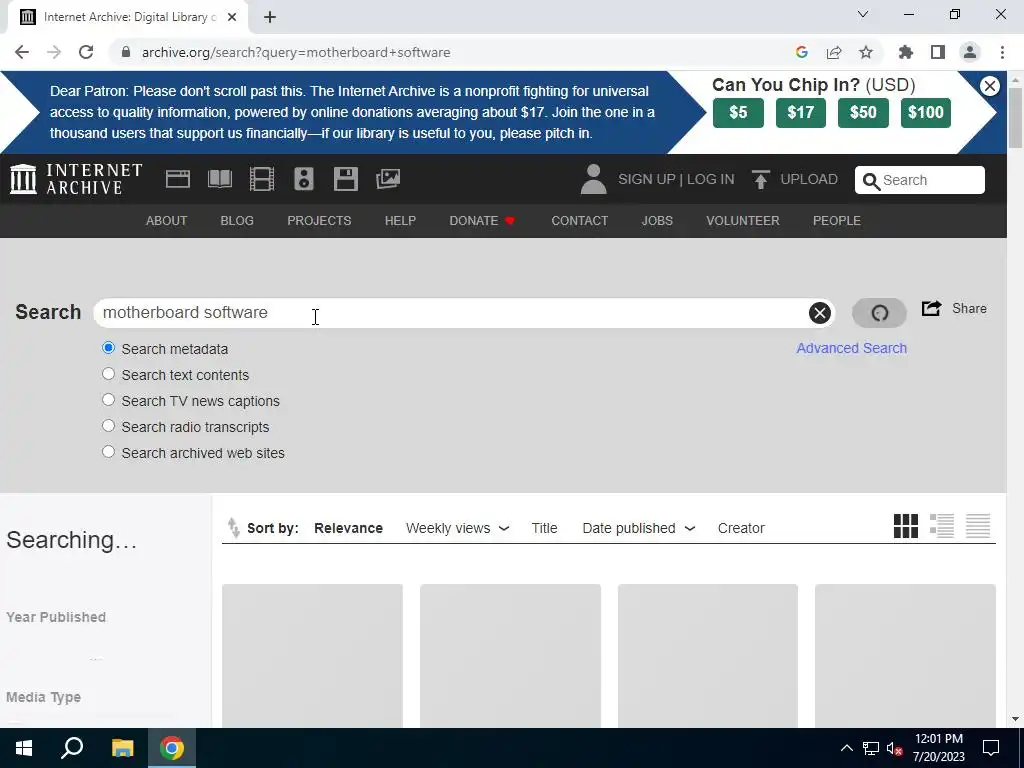Image resolution: width=1024 pixels, height=768 pixels.
Task: Toggle sort direction arrows
Action: coord(233,528)
